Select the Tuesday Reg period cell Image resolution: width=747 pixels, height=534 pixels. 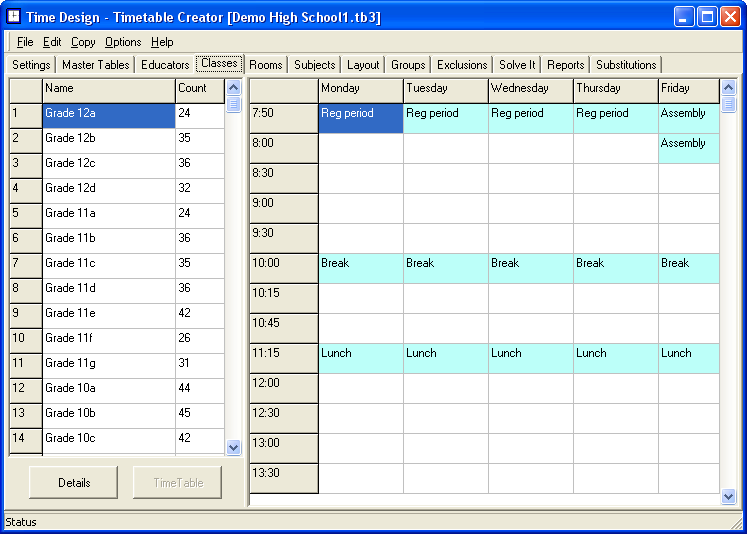point(445,118)
